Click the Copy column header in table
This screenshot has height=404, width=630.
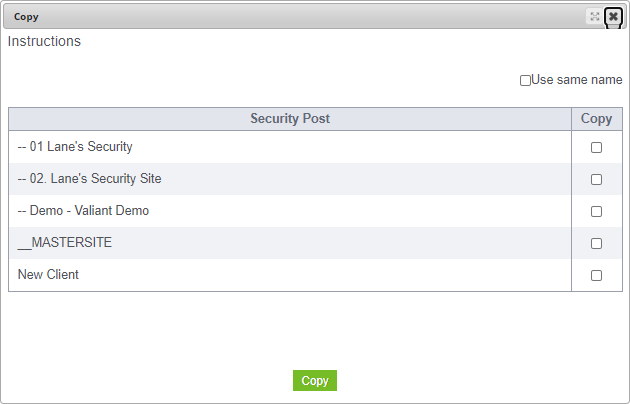click(597, 118)
